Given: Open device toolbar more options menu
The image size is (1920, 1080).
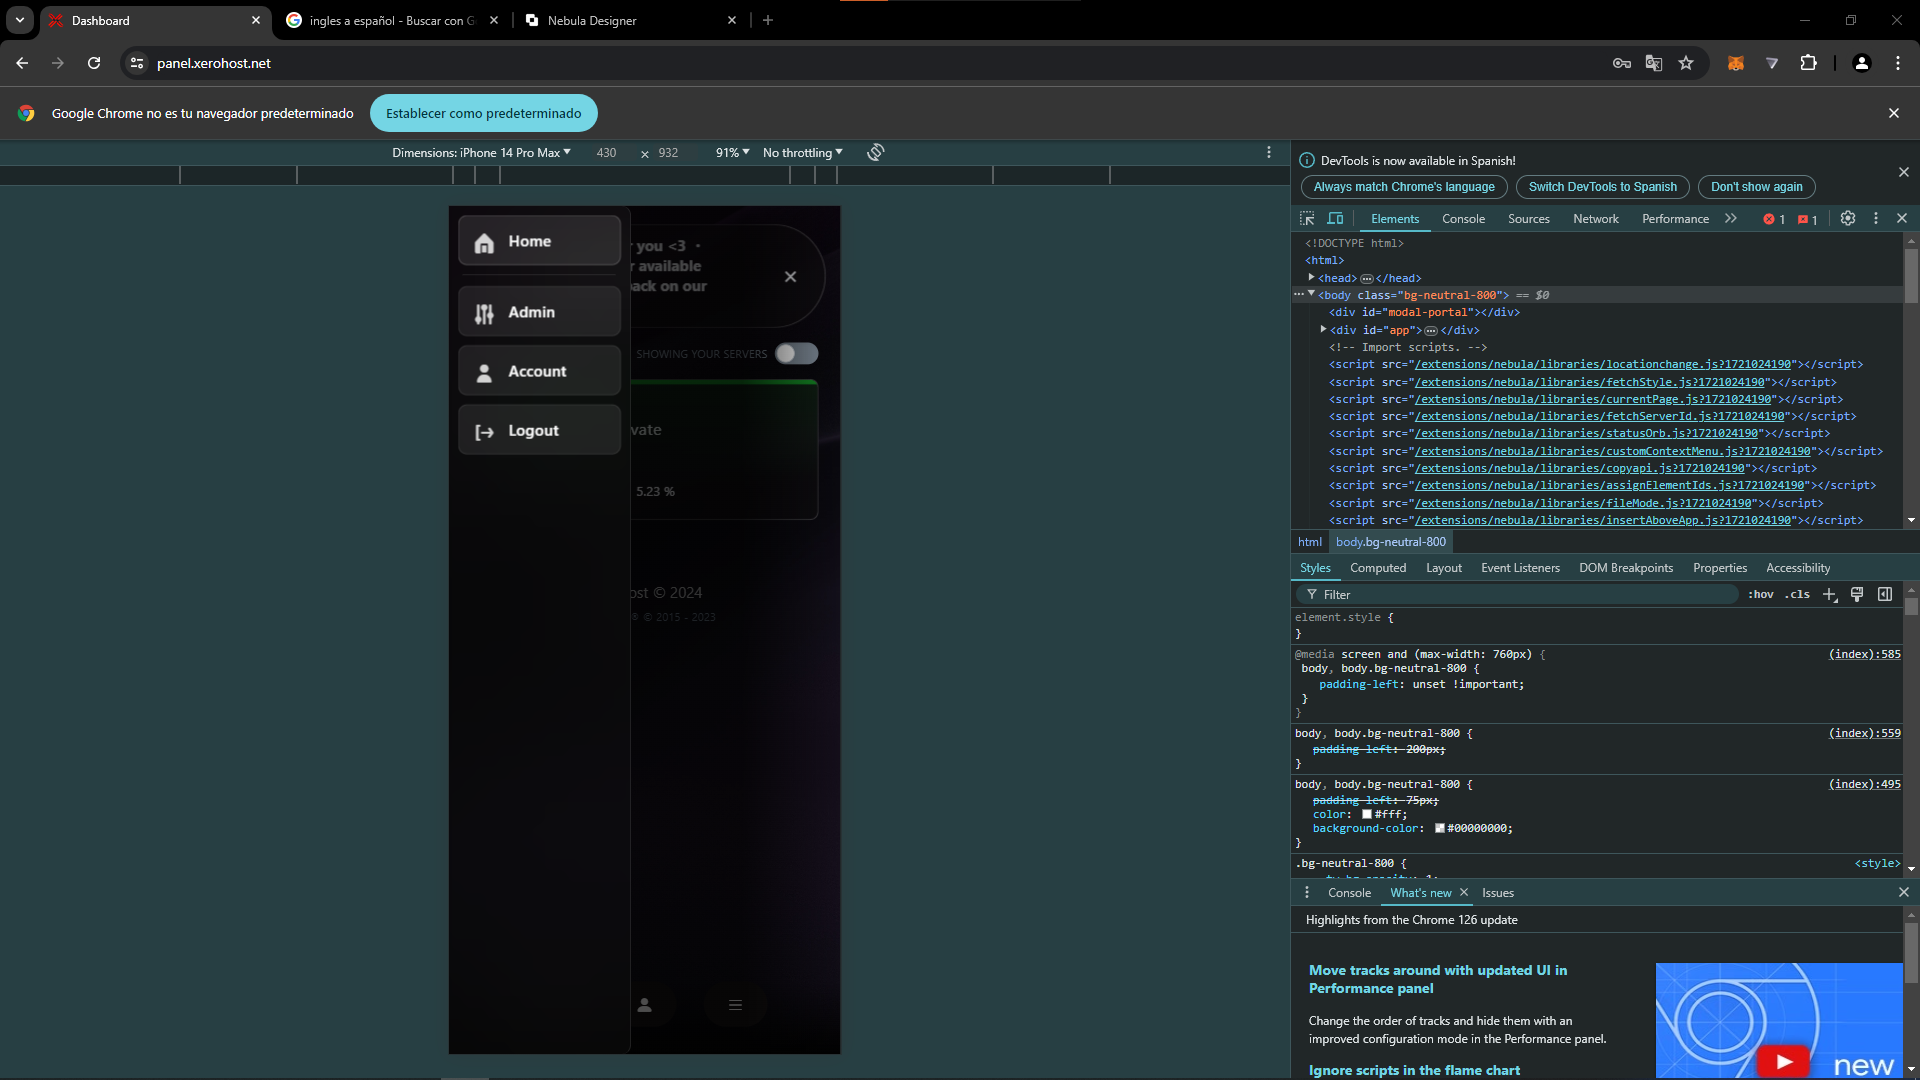Looking at the screenshot, I should pos(1269,152).
